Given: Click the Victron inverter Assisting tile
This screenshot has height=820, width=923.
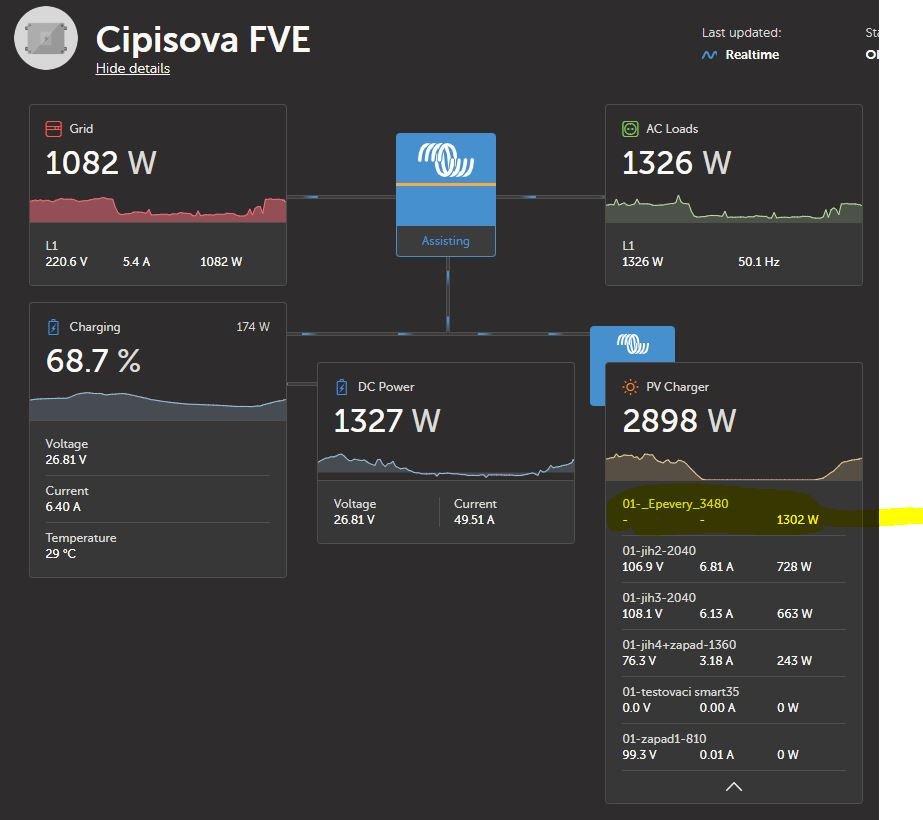Looking at the screenshot, I should 445,194.
